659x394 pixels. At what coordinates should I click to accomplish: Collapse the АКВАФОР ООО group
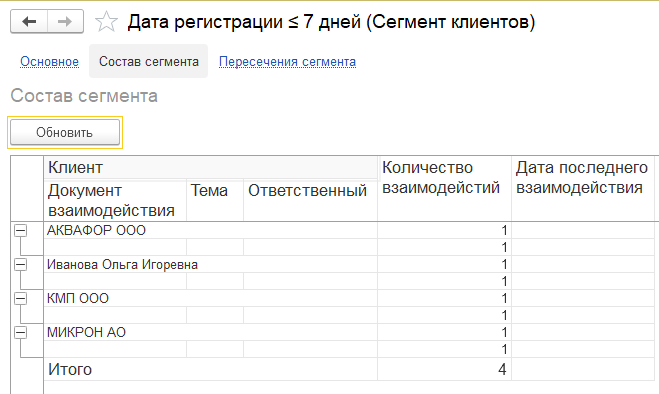(21, 230)
